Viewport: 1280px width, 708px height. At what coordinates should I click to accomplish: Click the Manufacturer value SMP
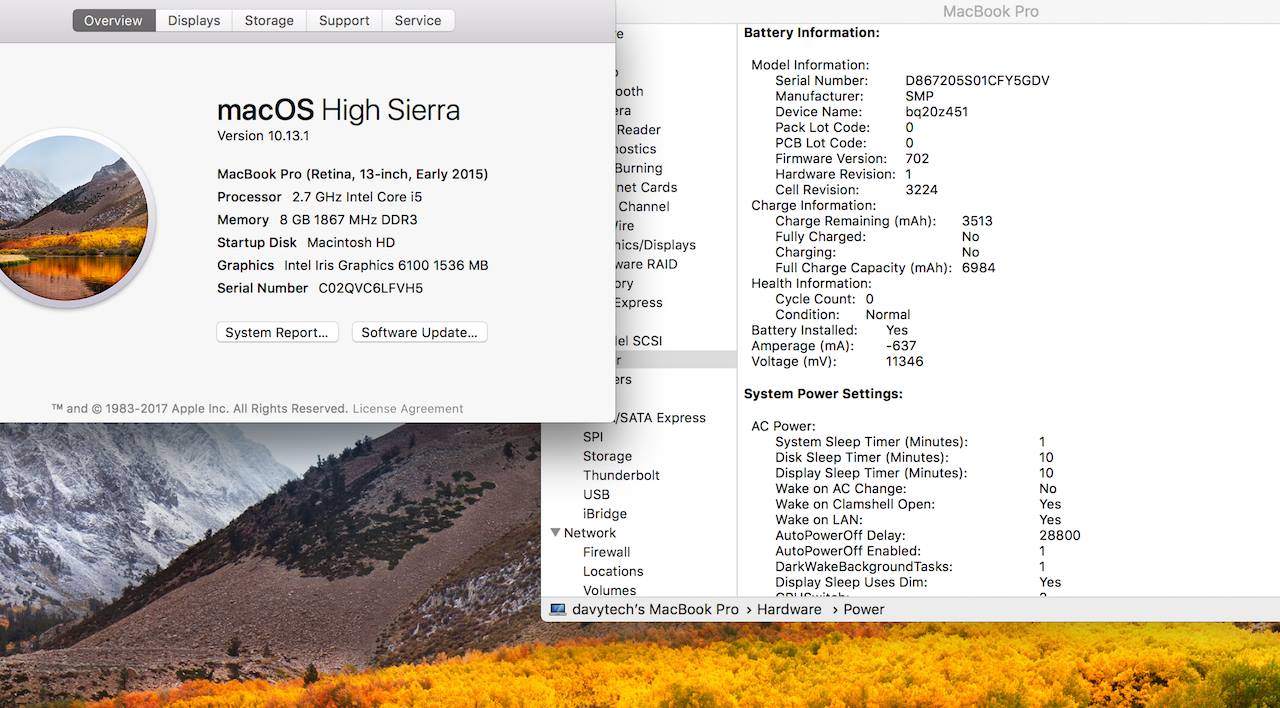[x=919, y=97]
